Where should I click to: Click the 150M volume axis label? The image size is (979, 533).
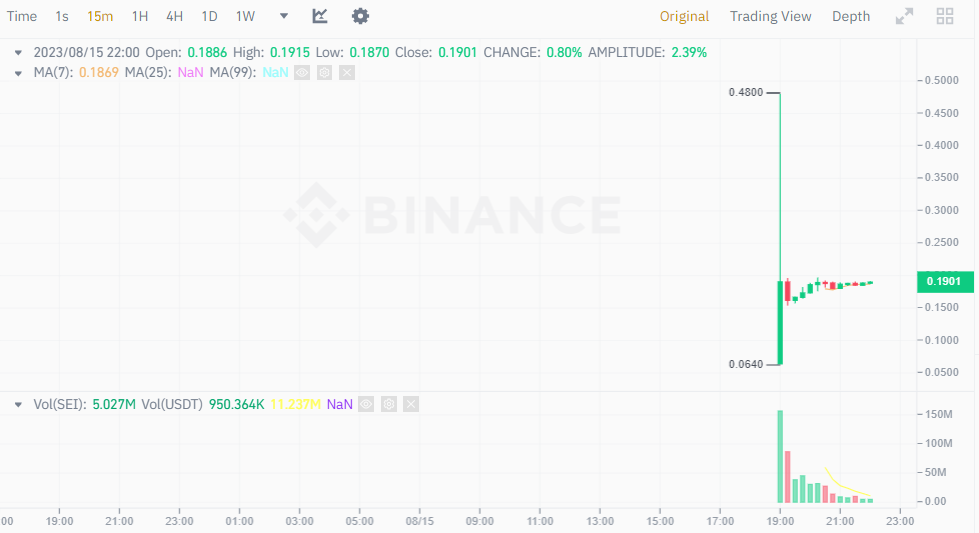(x=938, y=414)
